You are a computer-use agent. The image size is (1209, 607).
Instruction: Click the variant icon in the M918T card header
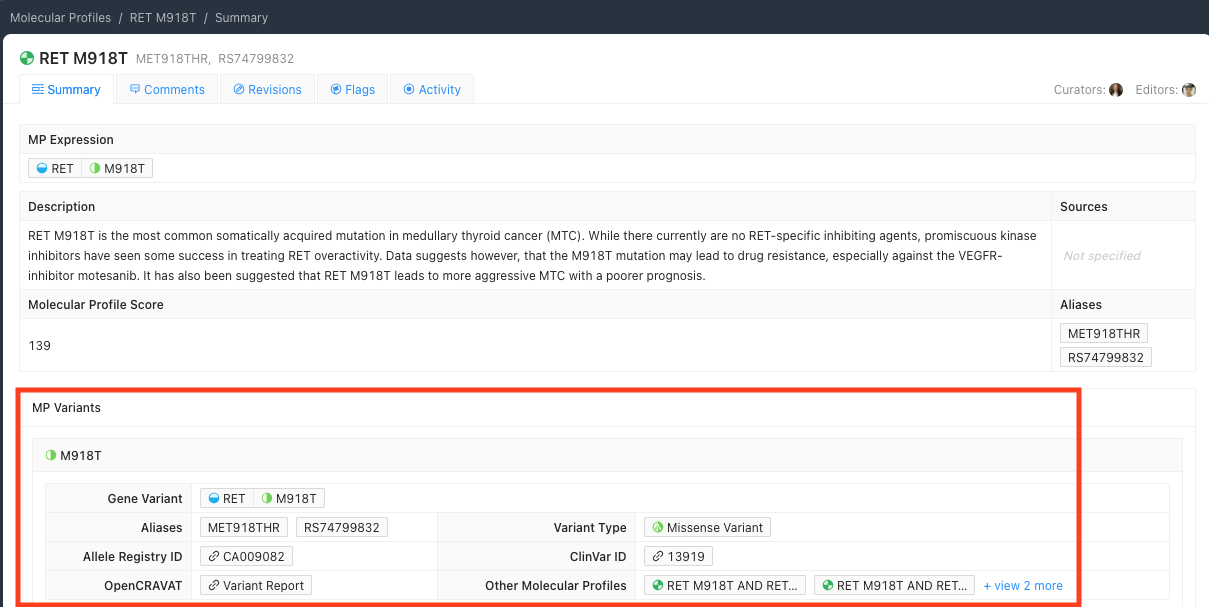(51, 456)
